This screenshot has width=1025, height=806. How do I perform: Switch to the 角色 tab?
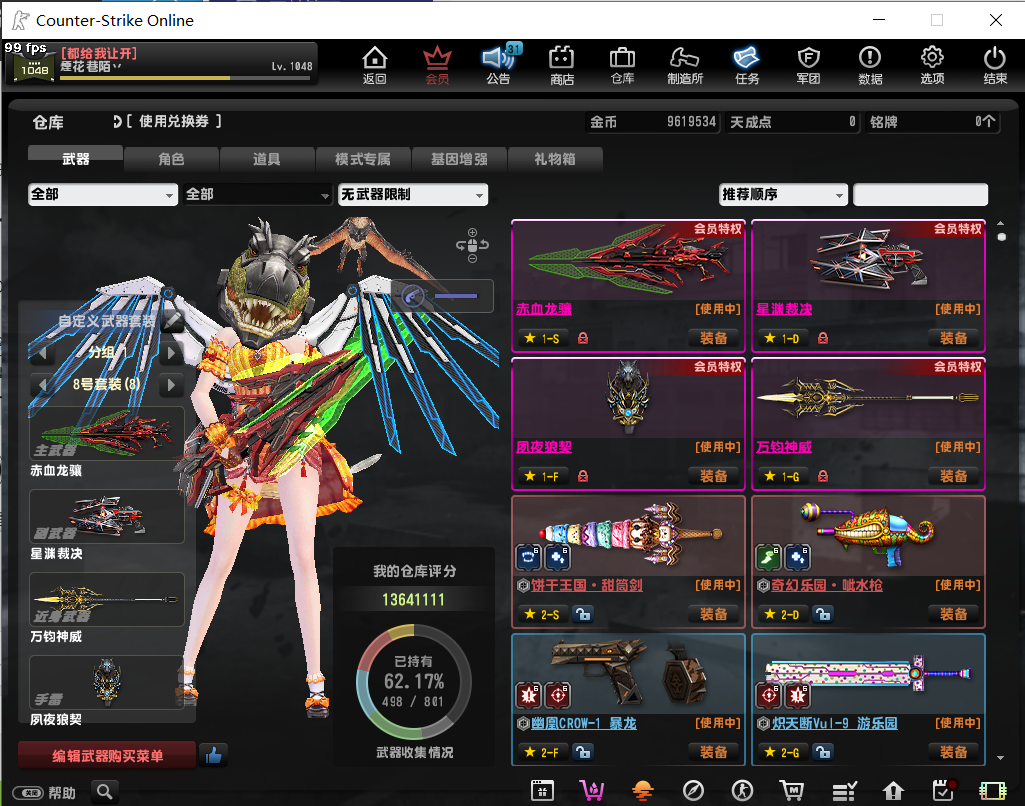click(x=171, y=159)
